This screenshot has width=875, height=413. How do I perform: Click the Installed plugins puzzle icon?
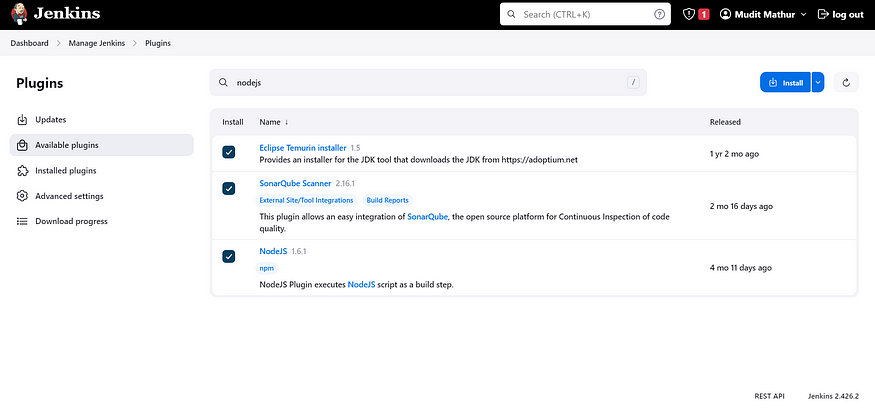point(22,171)
